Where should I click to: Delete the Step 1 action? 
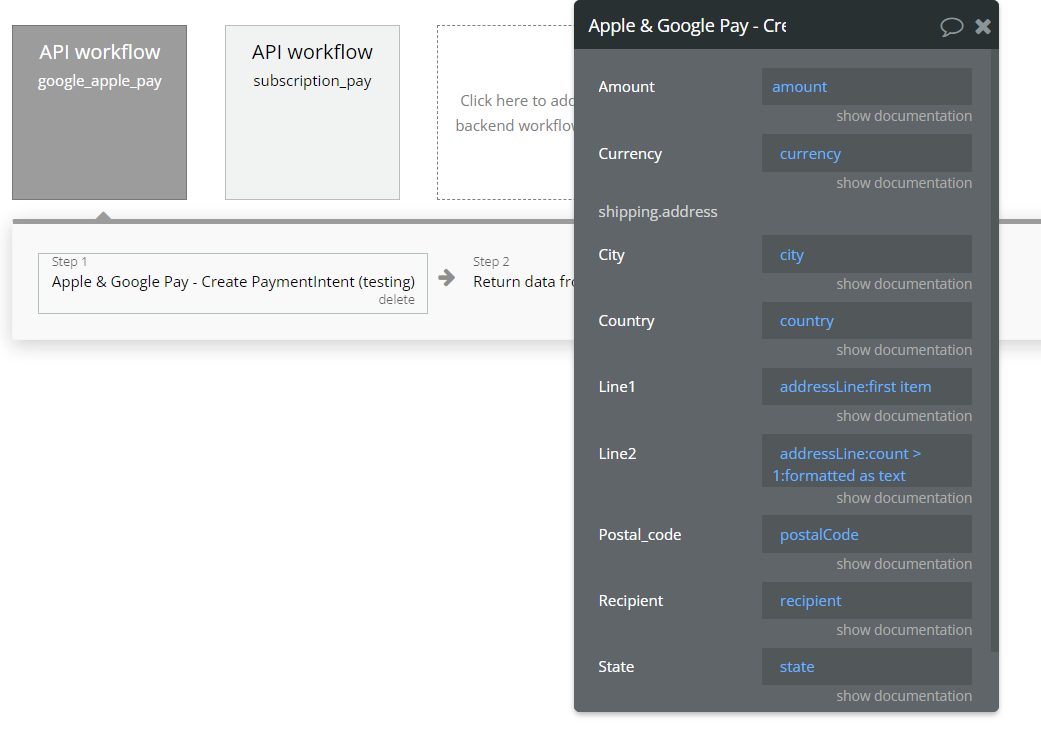pyautogui.click(x=396, y=300)
